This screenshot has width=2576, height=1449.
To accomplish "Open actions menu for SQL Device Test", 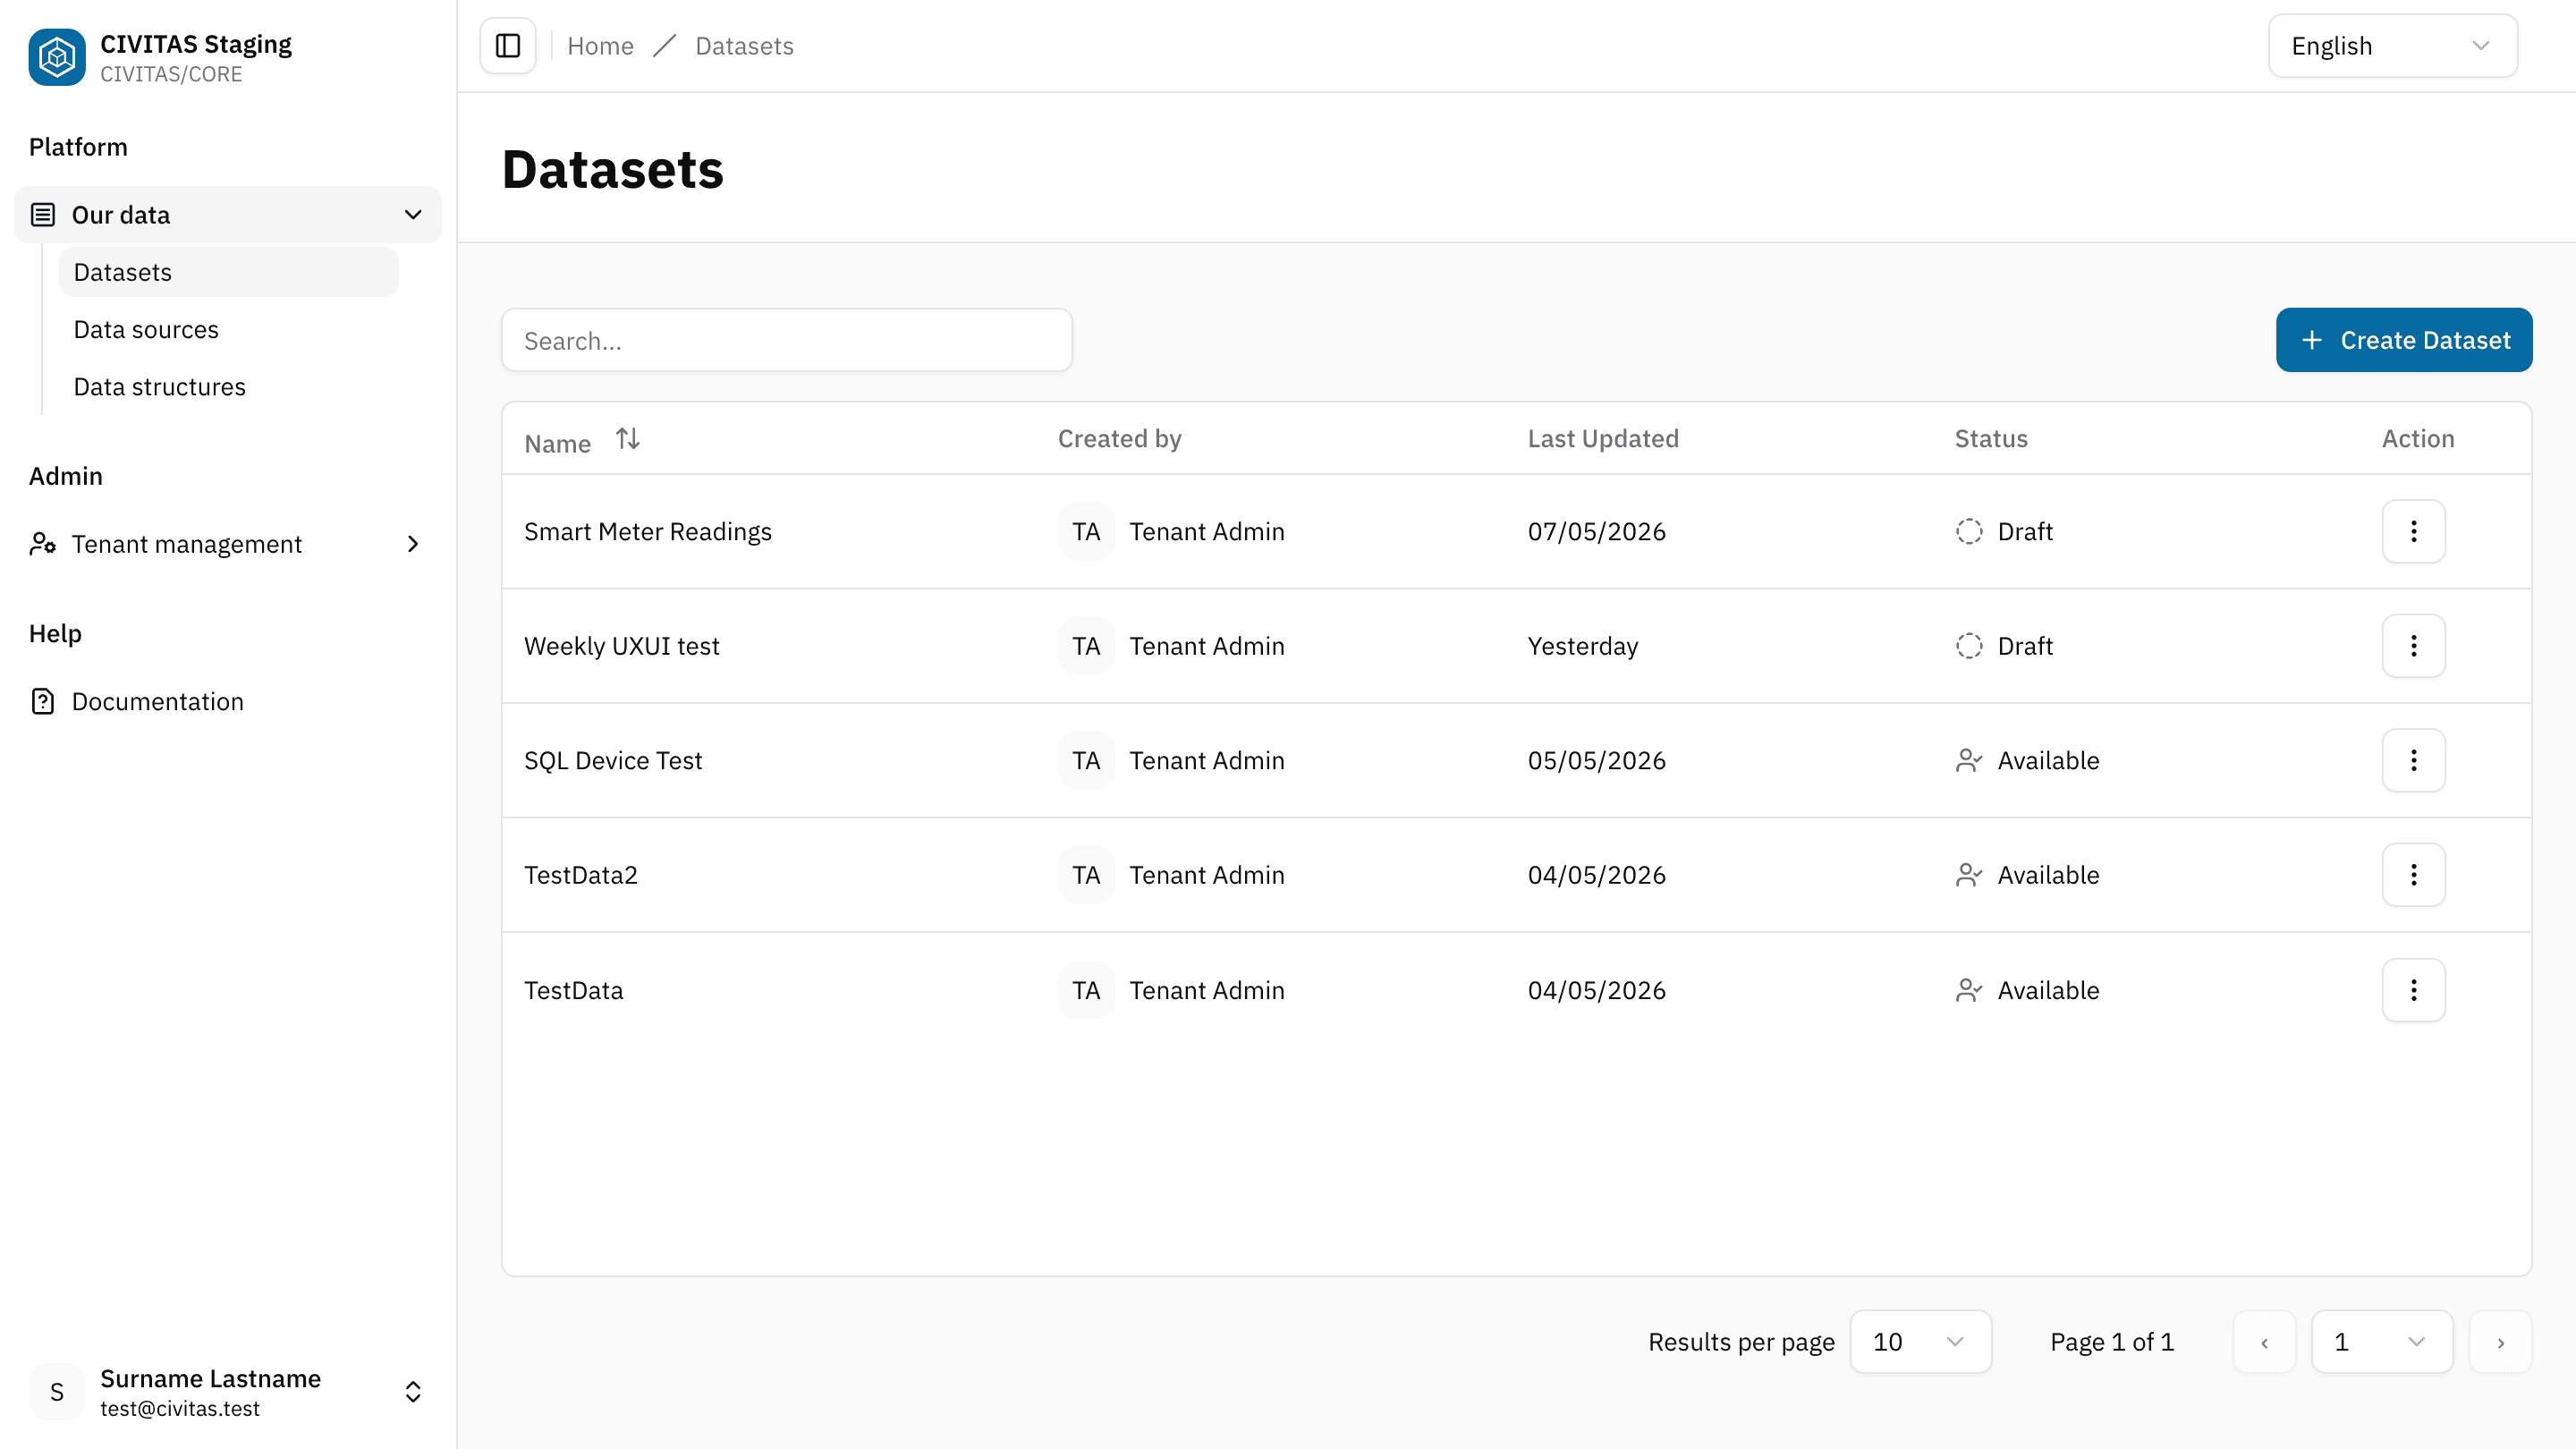I will [x=2413, y=760].
